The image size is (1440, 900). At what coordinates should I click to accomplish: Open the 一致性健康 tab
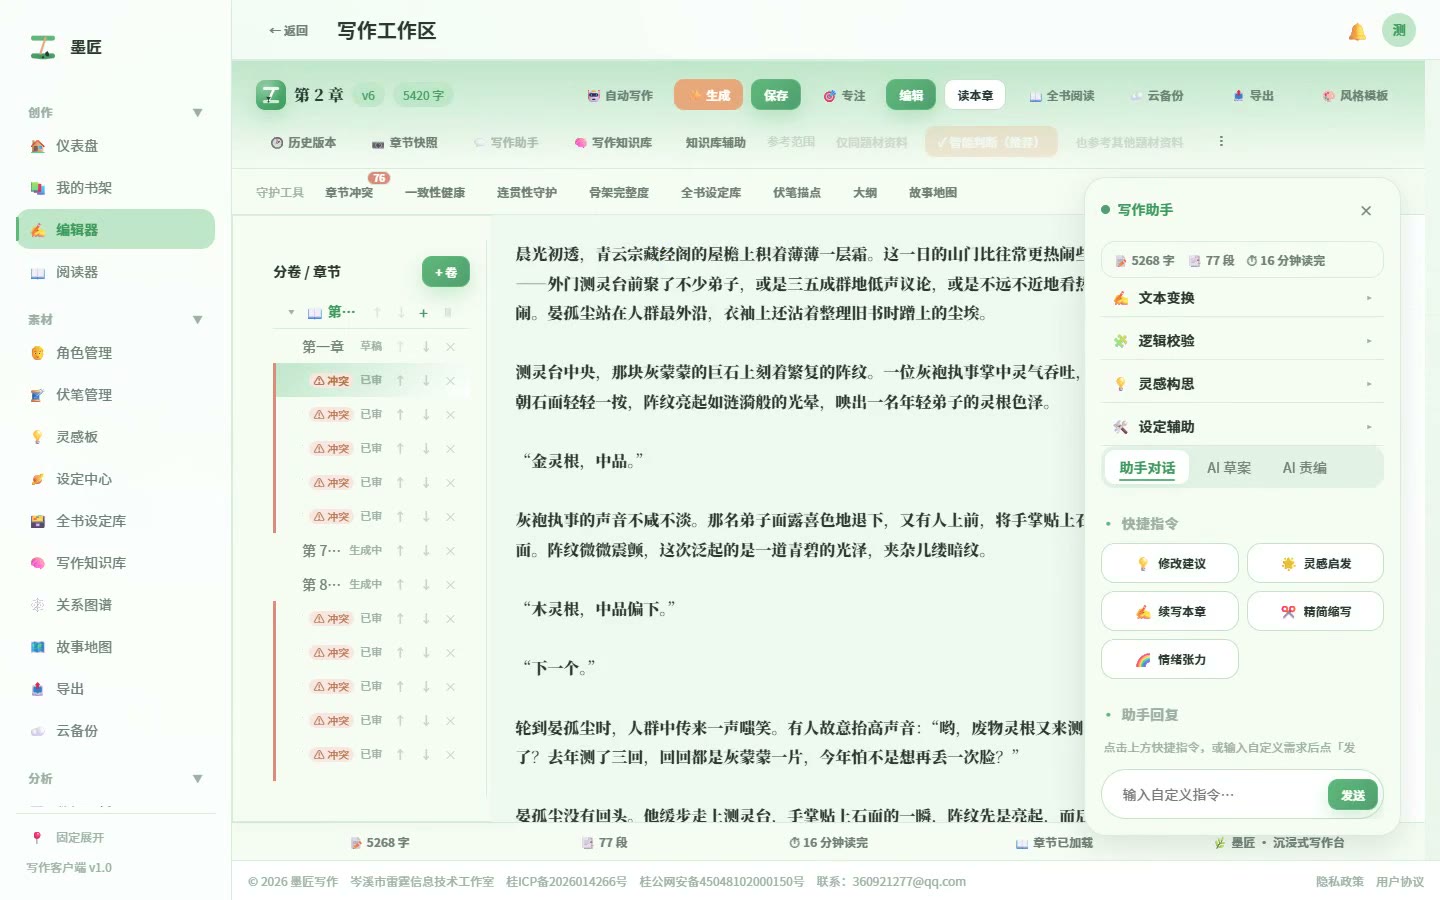[435, 193]
